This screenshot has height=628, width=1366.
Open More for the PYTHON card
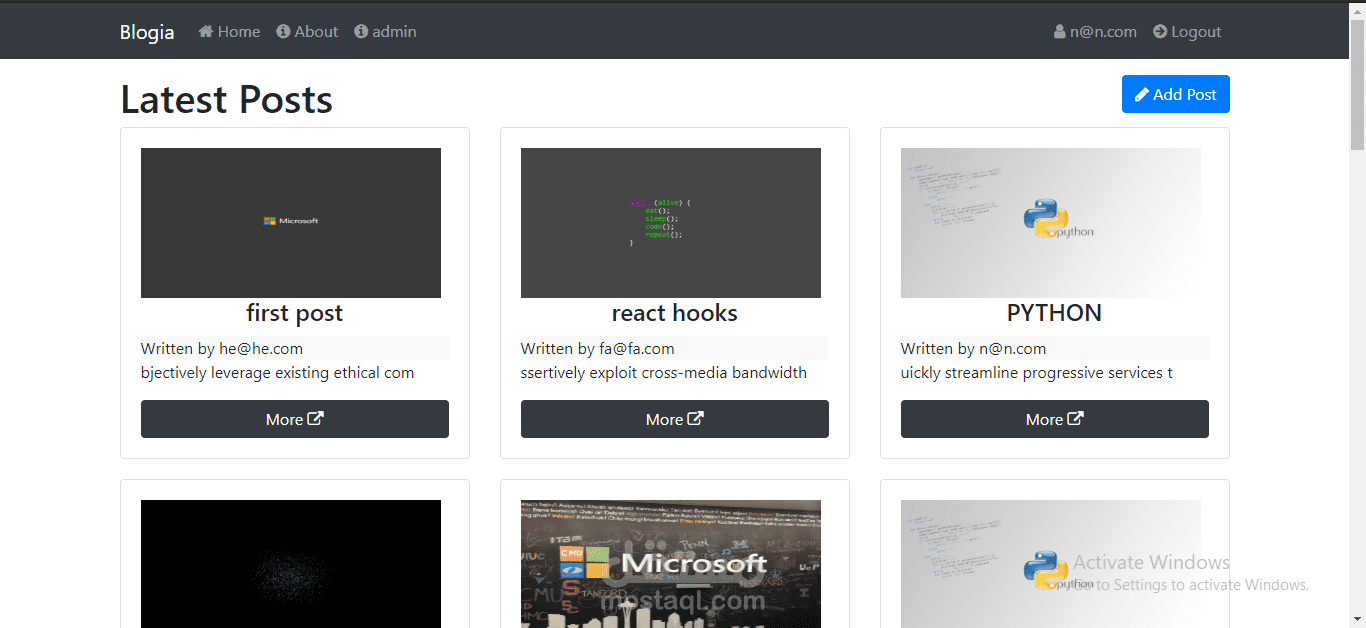point(1055,419)
